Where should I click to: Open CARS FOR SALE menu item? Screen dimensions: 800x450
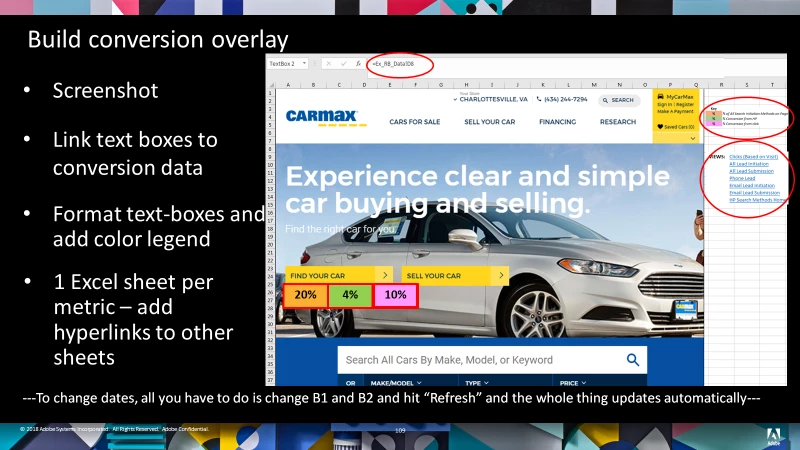(x=414, y=122)
